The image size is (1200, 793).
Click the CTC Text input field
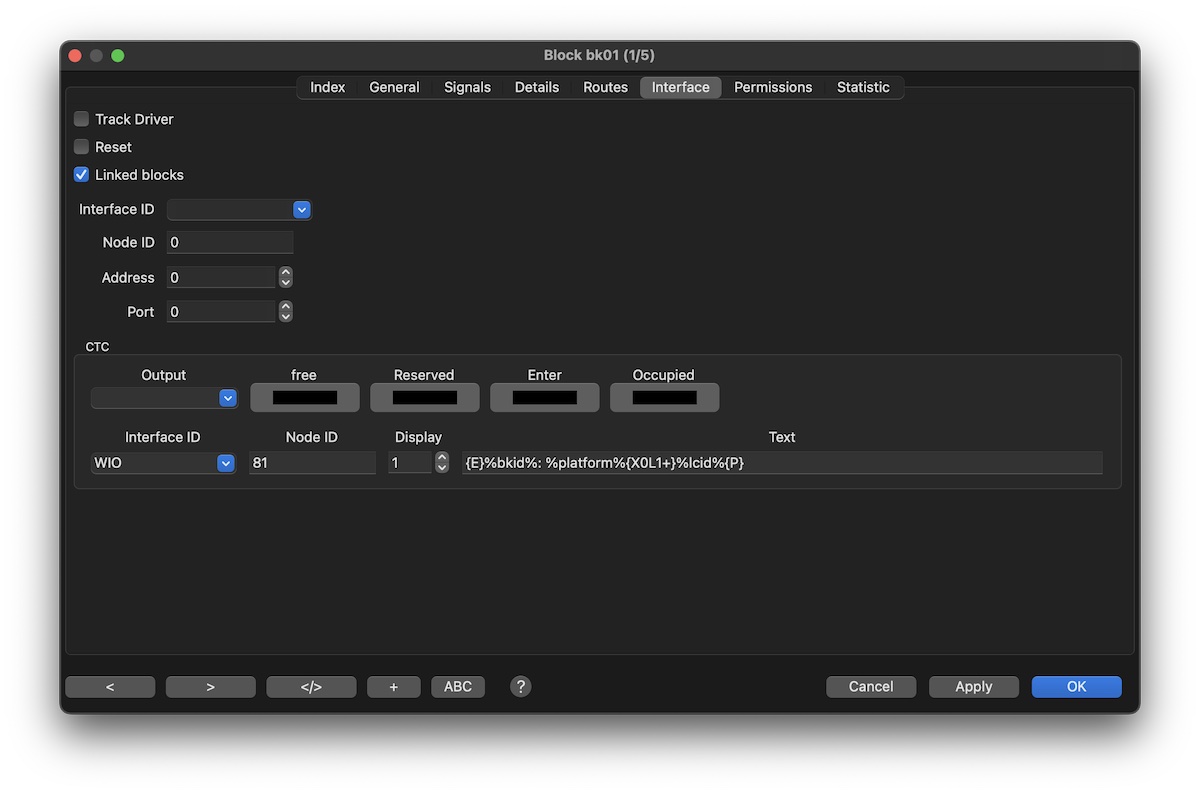coord(781,463)
